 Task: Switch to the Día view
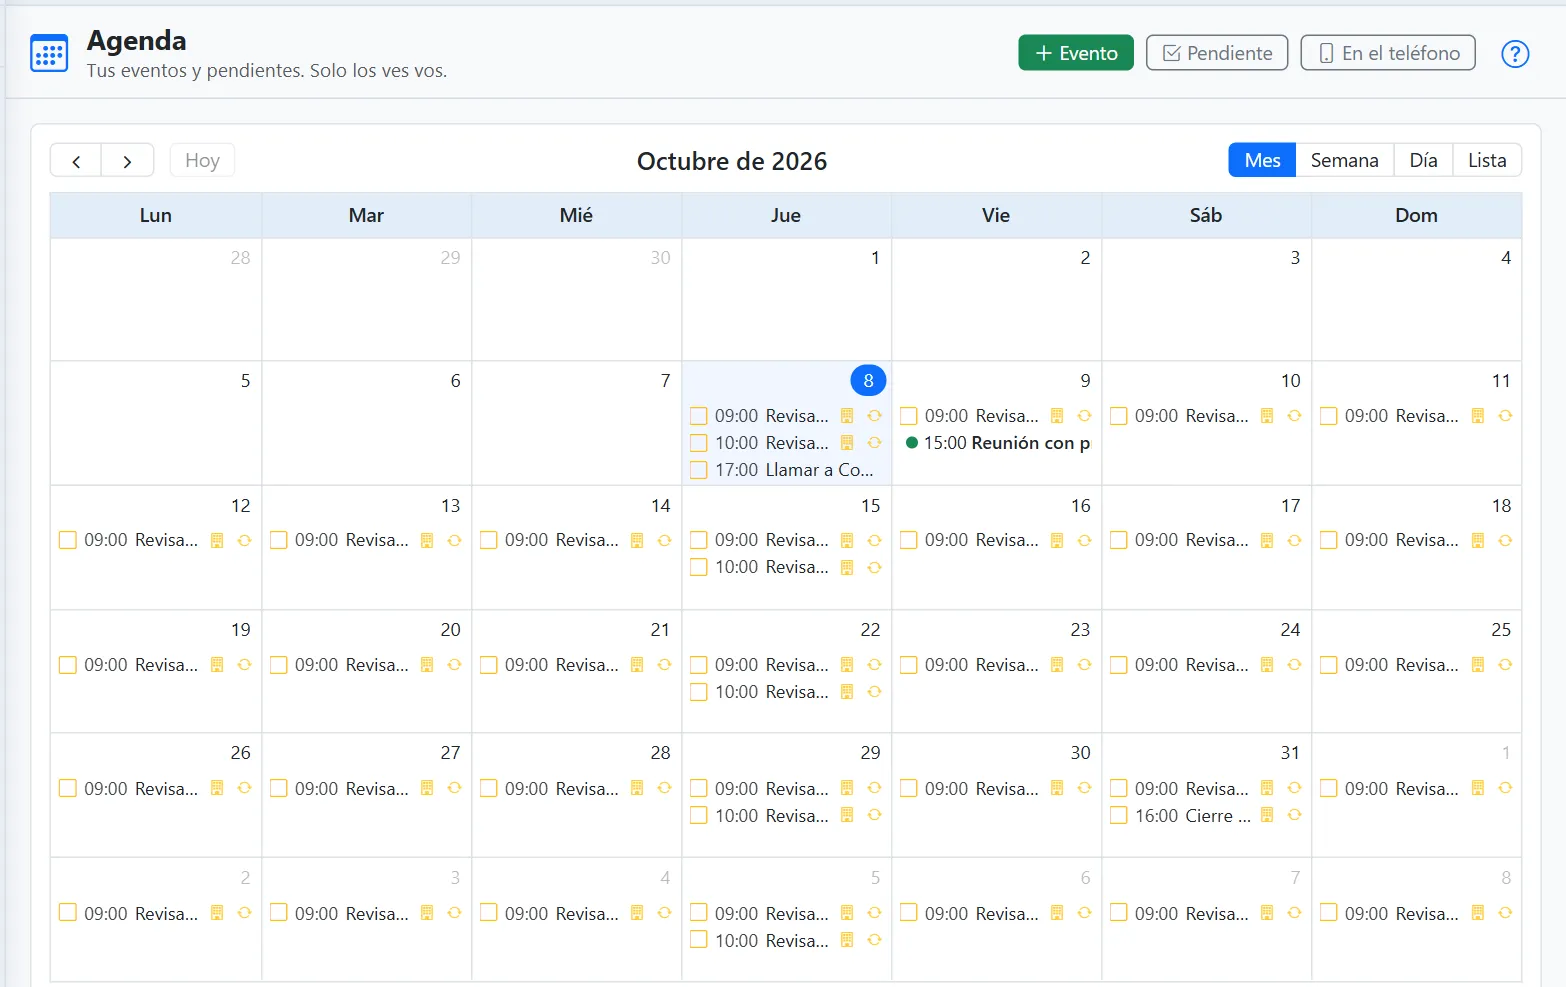coord(1423,160)
